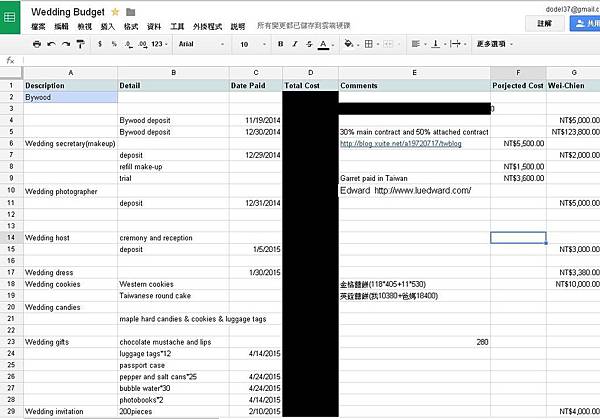Click the Wedding photographer cell
This screenshot has height=419, width=600.
[x=70, y=191]
